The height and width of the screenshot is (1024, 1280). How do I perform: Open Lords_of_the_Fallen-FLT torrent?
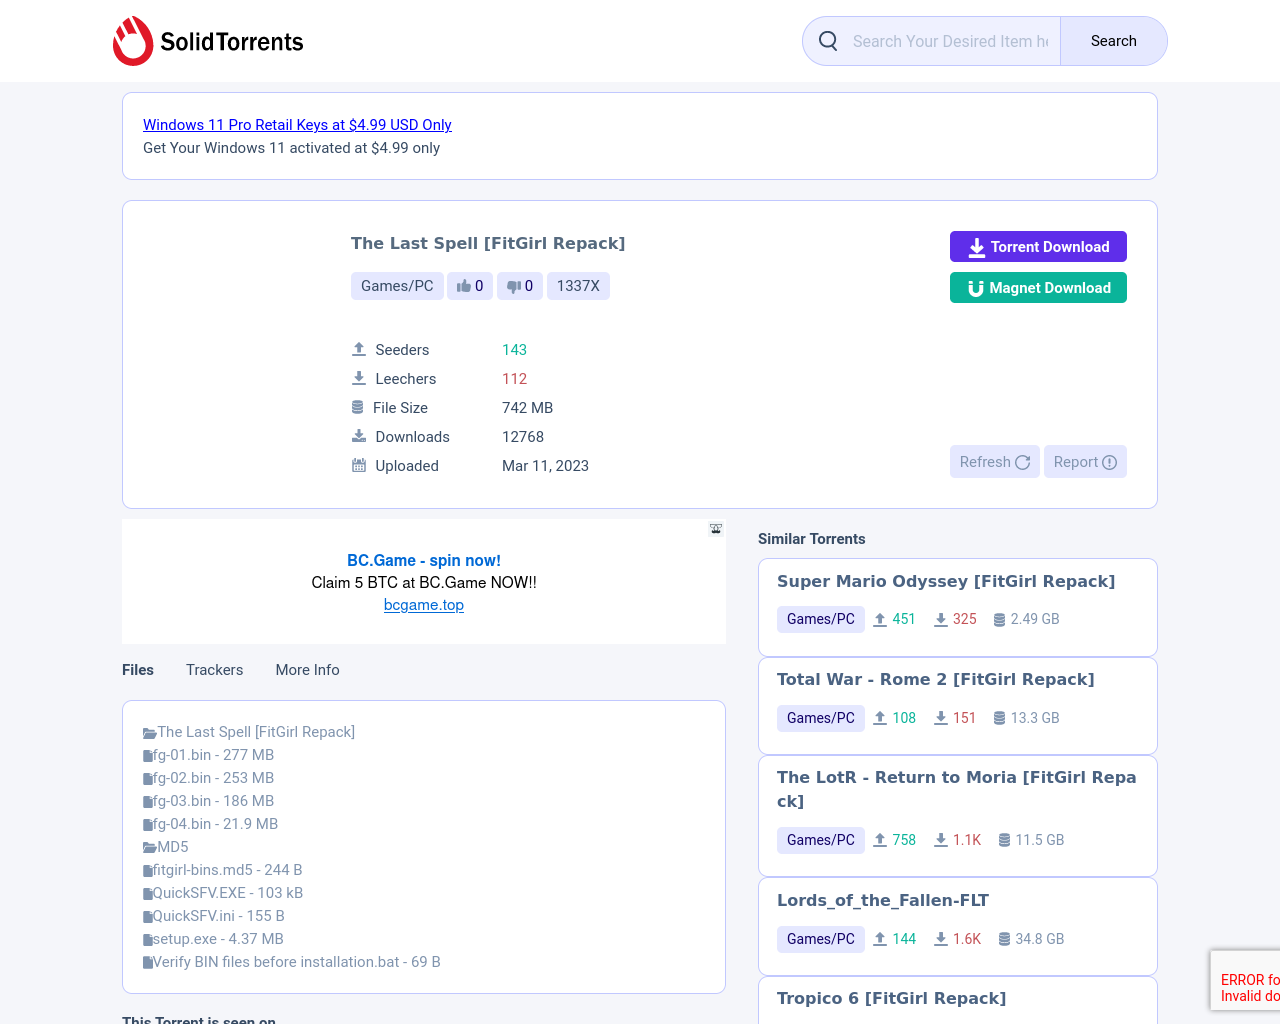tap(883, 901)
